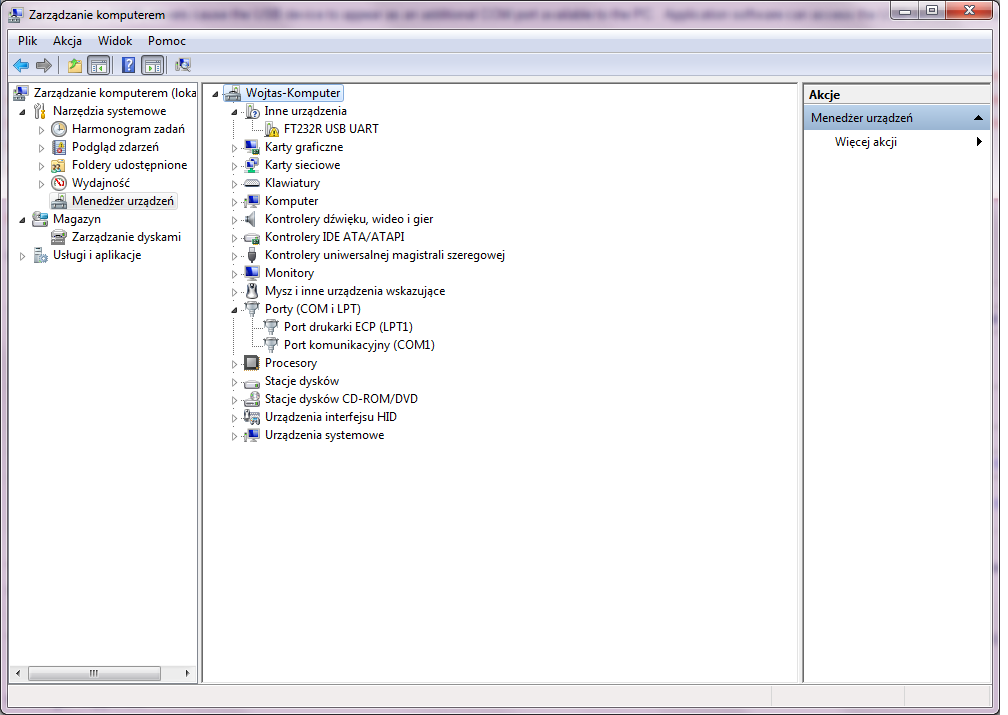Click the Back arrow toolbar icon
This screenshot has width=1008, height=715.
click(x=21, y=65)
